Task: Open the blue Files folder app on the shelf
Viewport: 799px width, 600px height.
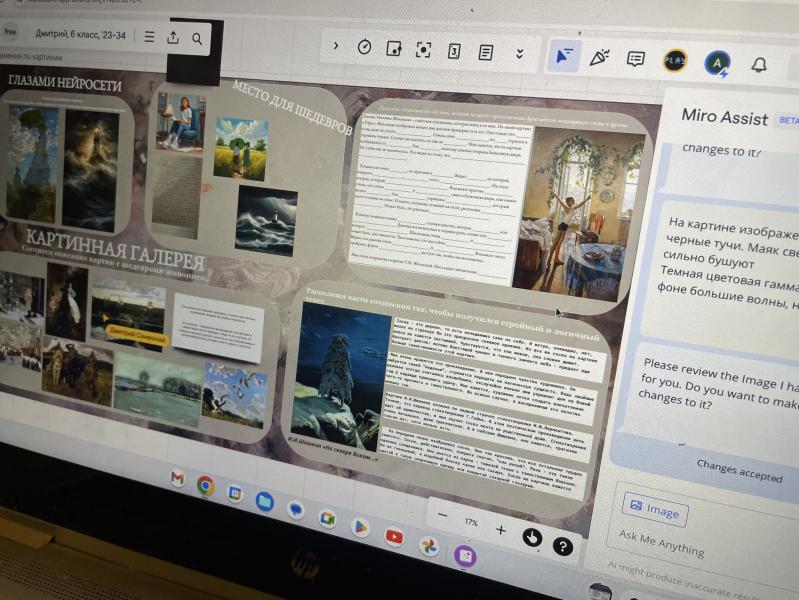Action: click(264, 502)
